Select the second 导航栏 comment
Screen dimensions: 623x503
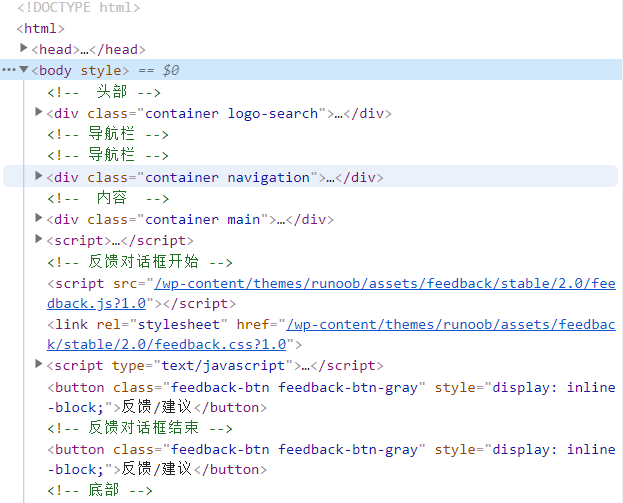108,155
